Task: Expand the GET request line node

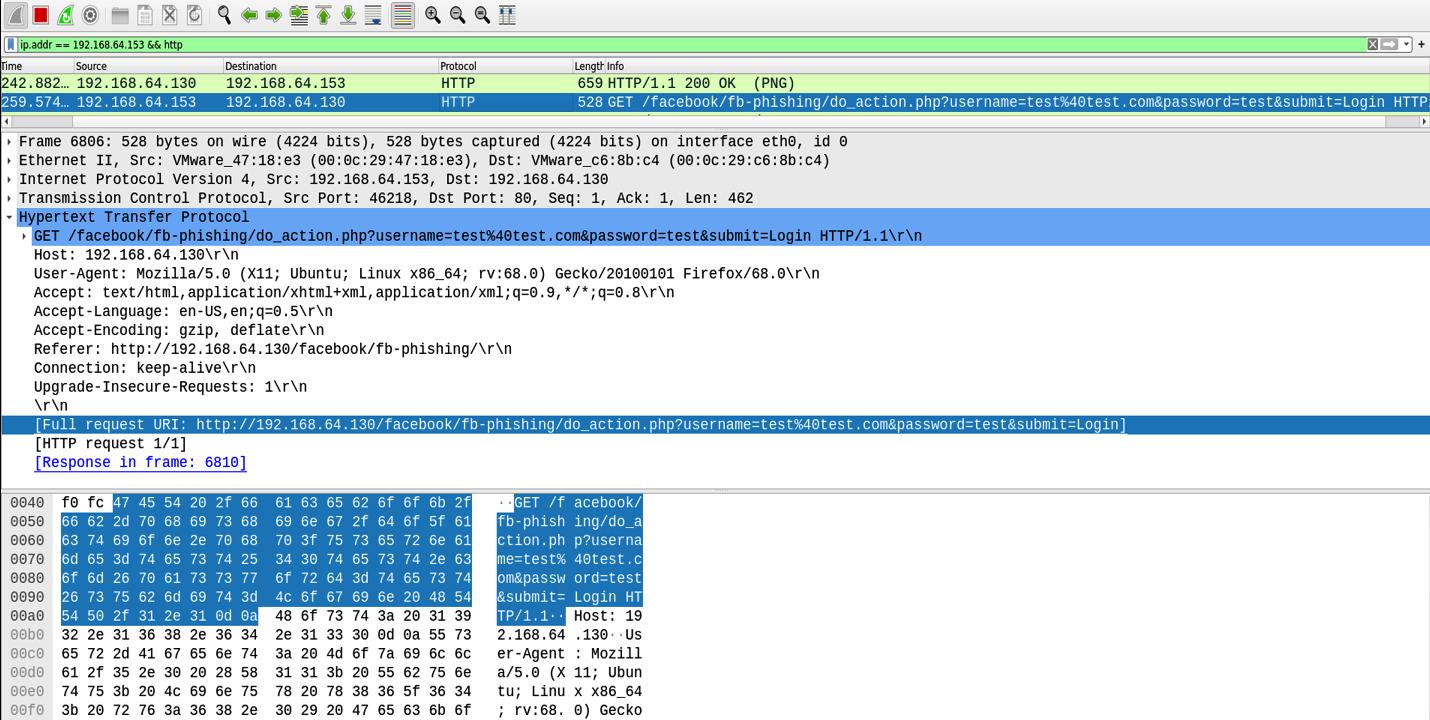Action: click(x=24, y=236)
